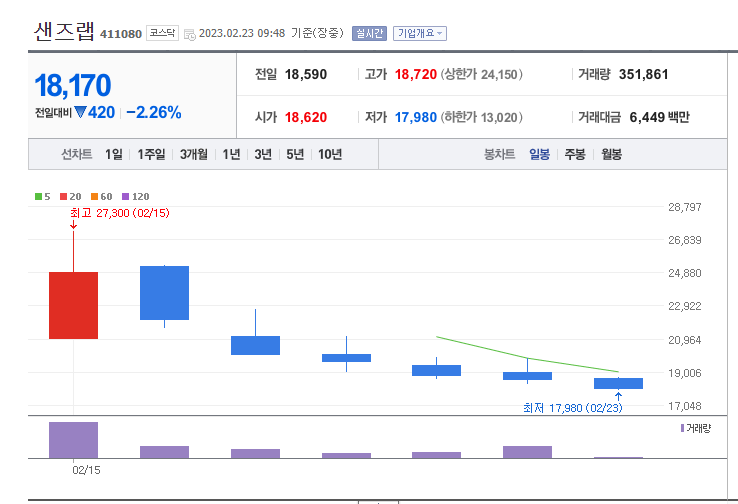Select the 5년 line chart tab
This screenshot has width=738, height=504.
point(295,154)
